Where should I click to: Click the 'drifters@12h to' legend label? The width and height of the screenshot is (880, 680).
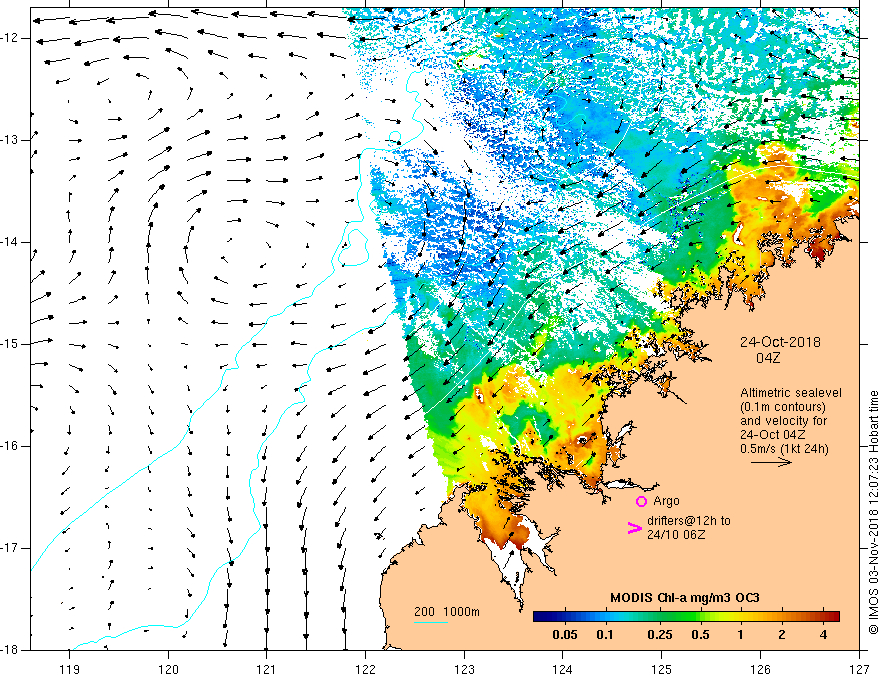tap(689, 521)
